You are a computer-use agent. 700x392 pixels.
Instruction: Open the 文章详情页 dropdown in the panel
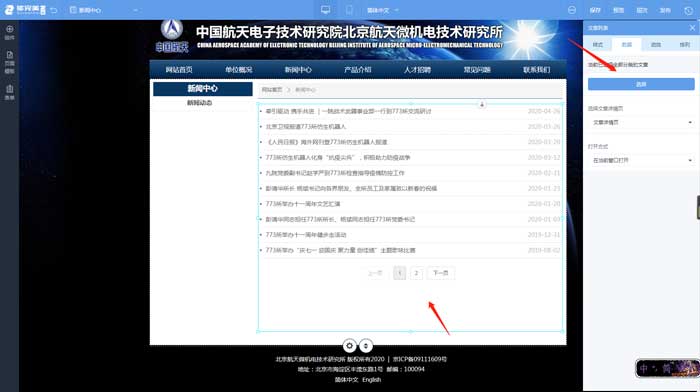641,122
